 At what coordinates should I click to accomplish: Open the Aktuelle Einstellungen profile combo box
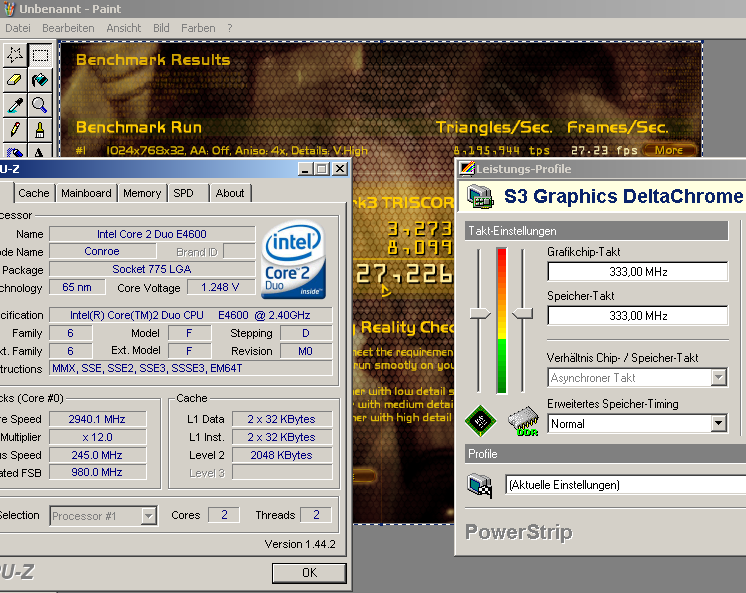point(625,485)
